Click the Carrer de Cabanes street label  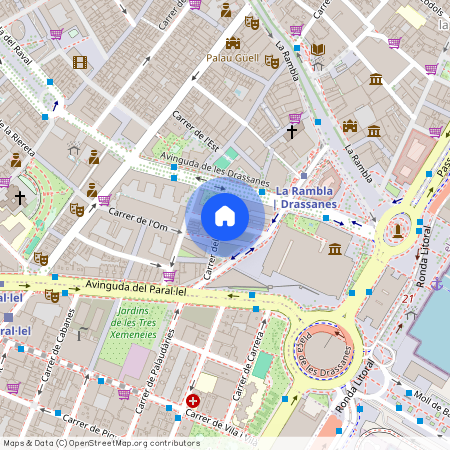pos(58,345)
